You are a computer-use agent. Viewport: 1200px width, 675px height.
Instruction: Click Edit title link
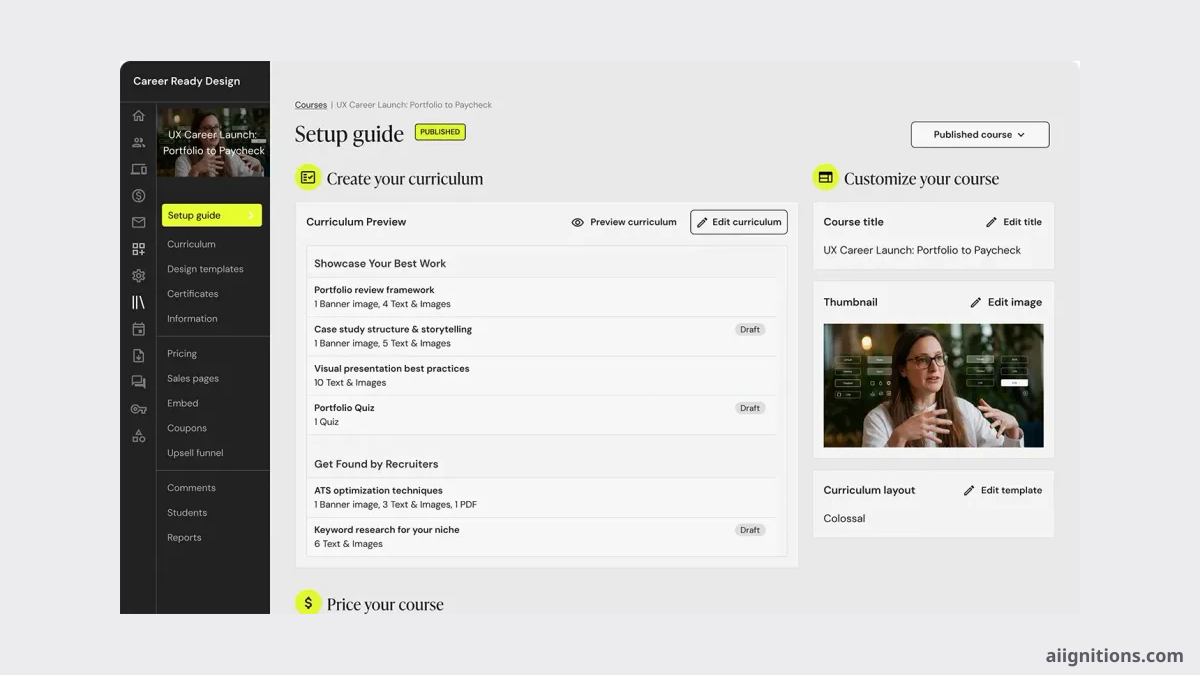1013,222
